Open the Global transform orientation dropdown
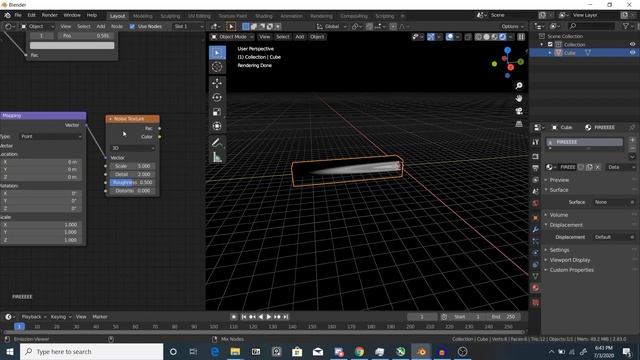The image size is (640, 360). click(331, 27)
